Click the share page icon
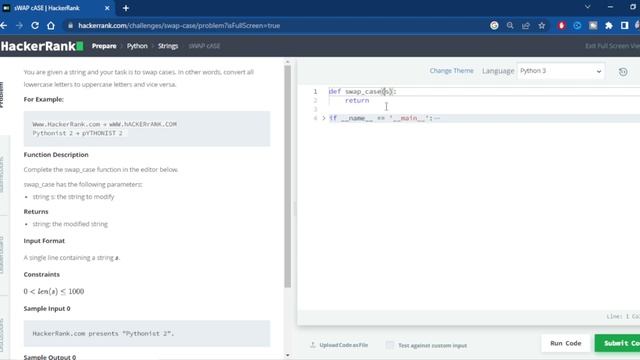Image resolution: width=640 pixels, height=360 pixels. click(526, 25)
